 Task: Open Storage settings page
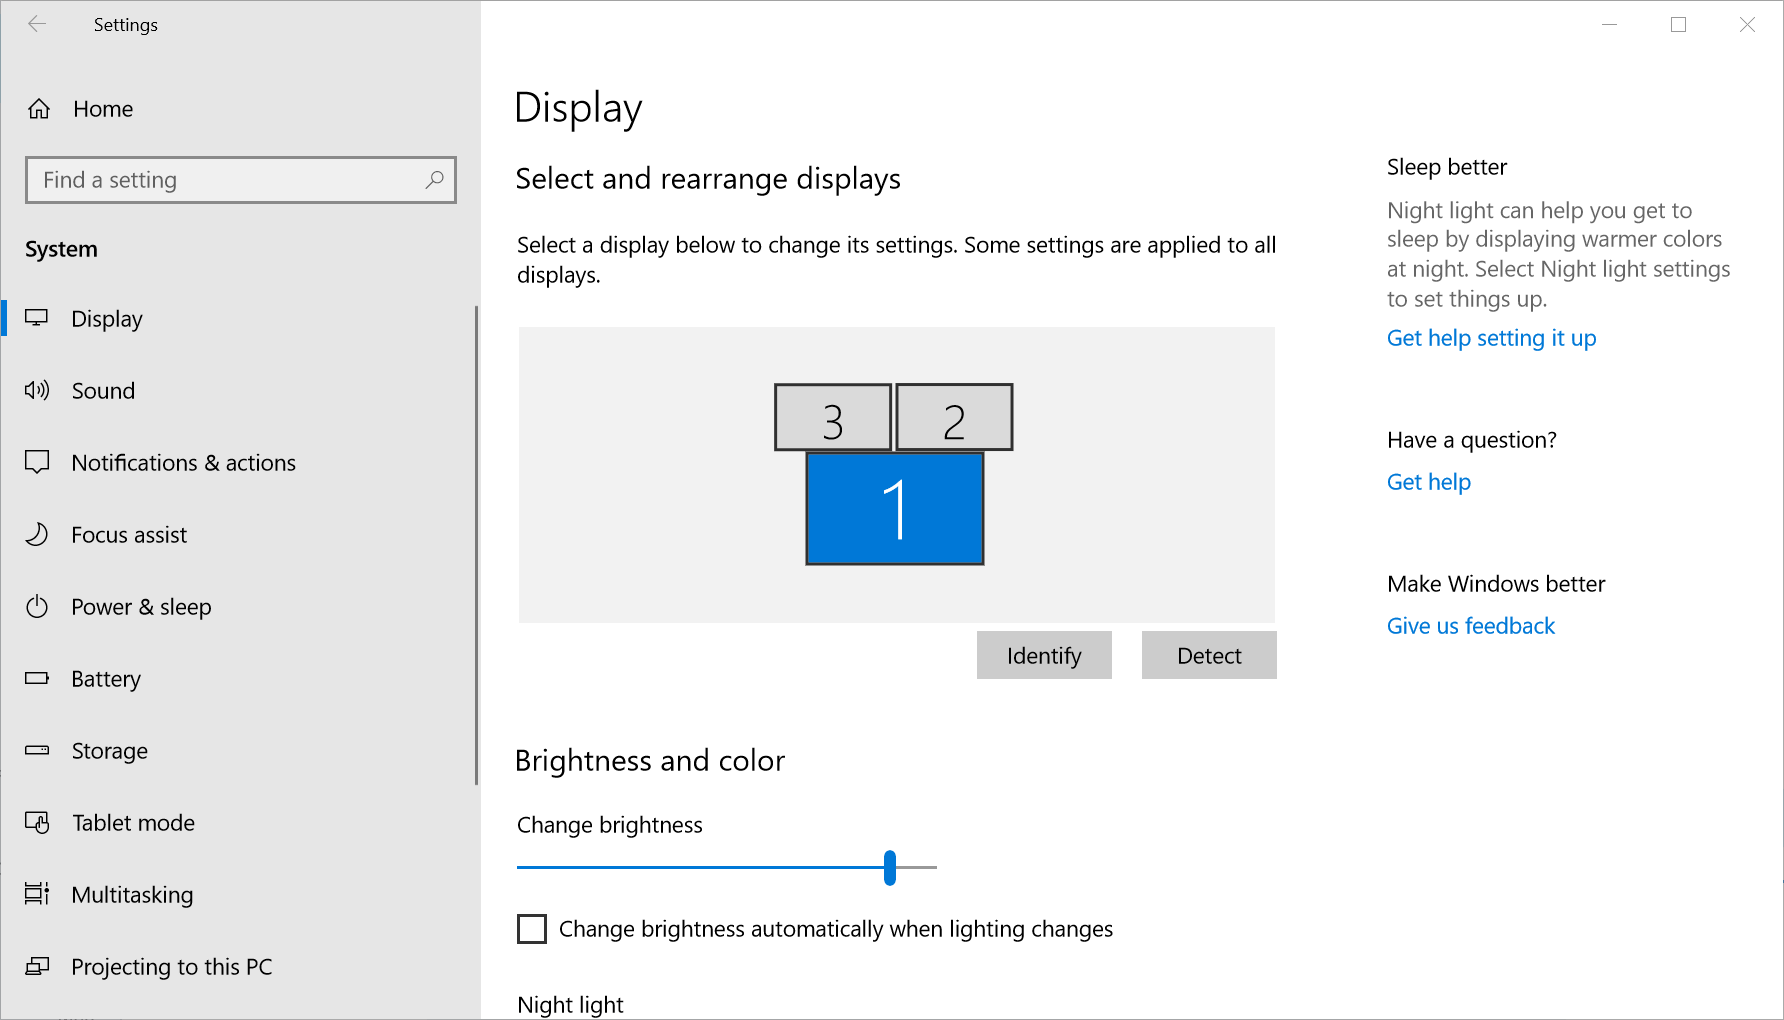[109, 751]
